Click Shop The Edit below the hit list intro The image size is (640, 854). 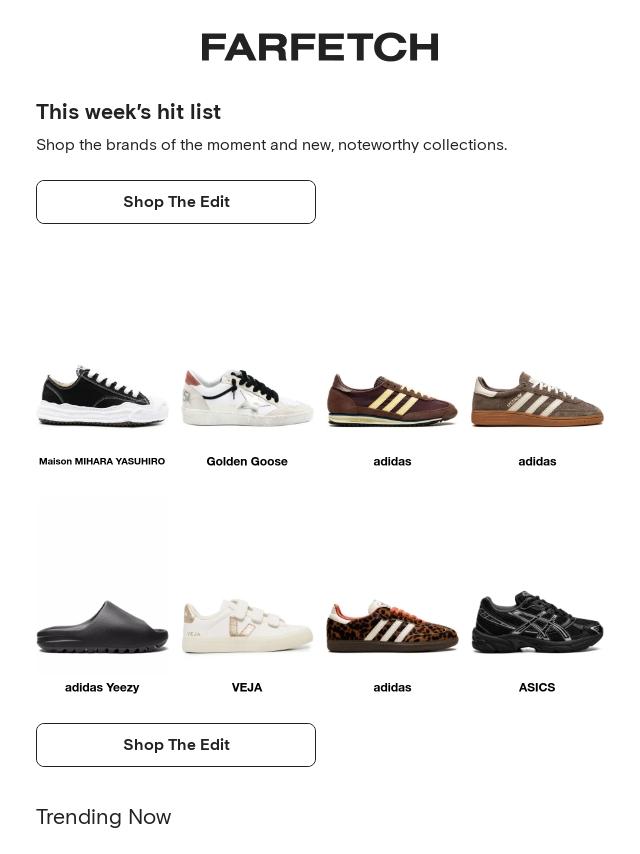(x=176, y=202)
